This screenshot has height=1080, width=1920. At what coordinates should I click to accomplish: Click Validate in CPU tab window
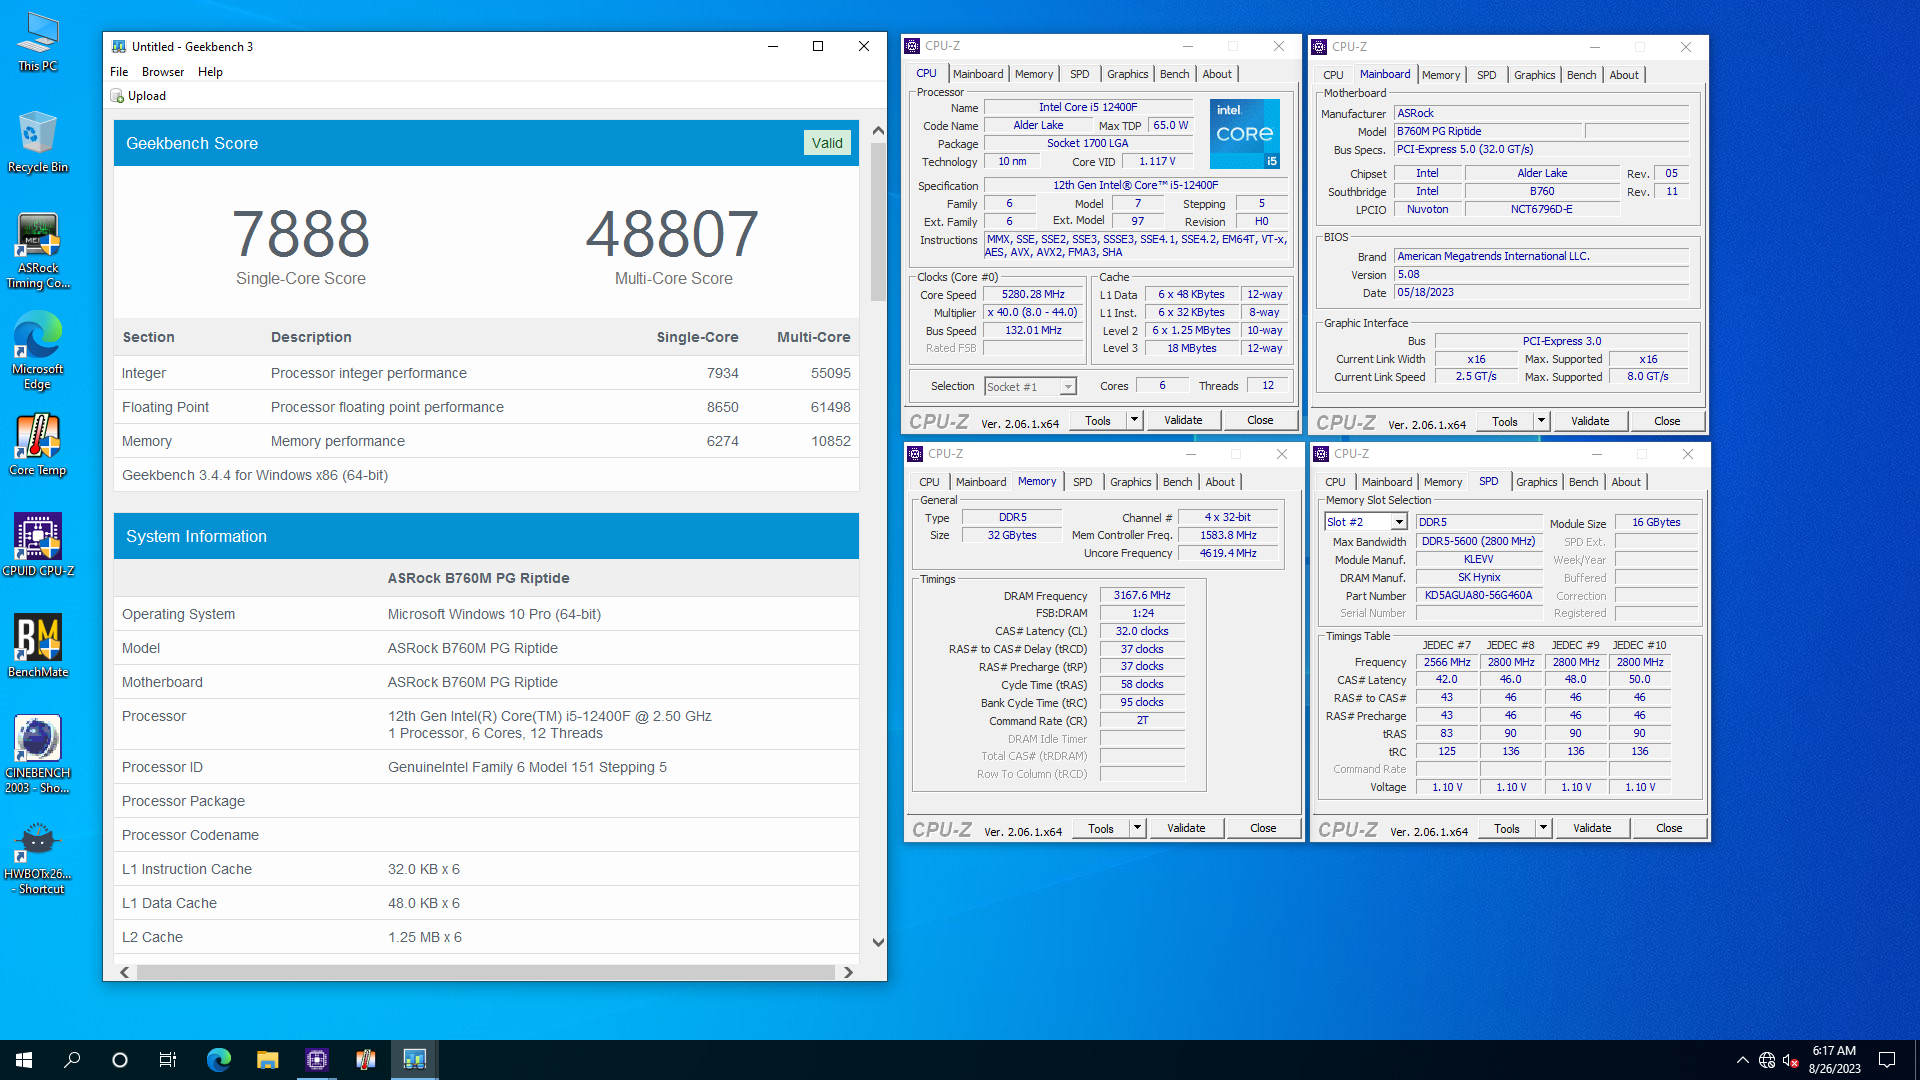(x=1183, y=420)
